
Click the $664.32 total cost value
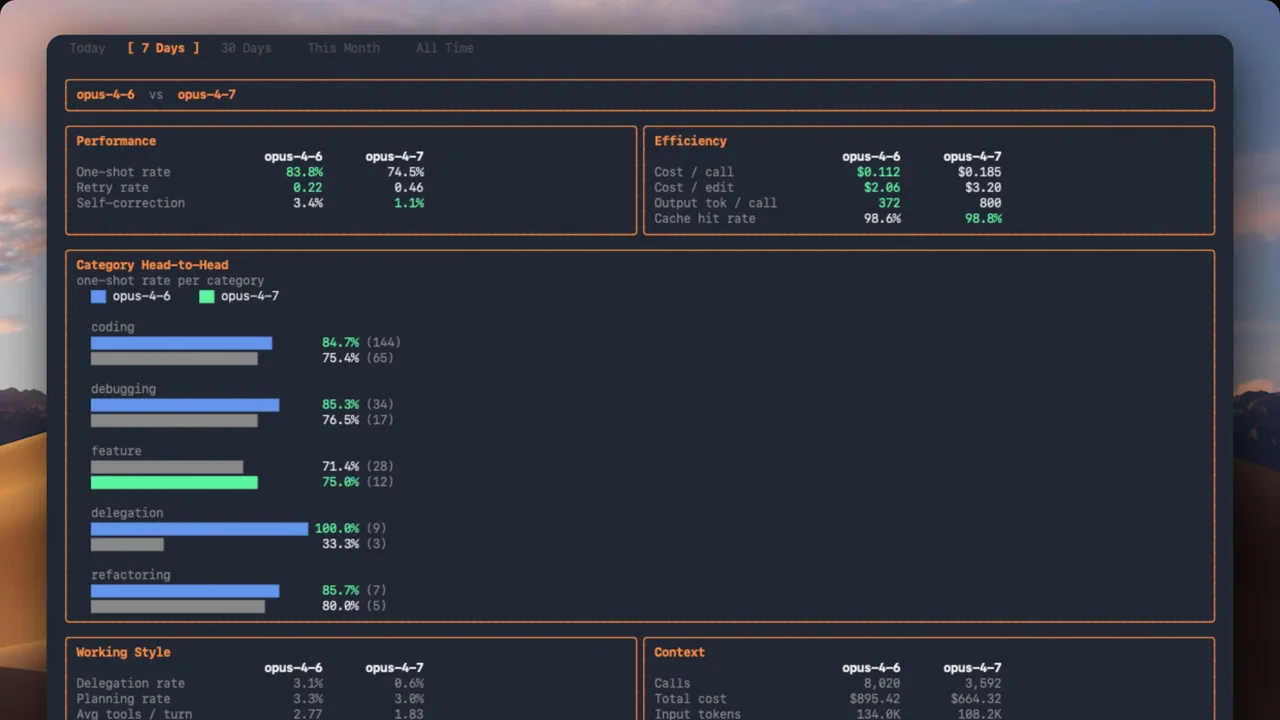pyautogui.click(x=976, y=699)
